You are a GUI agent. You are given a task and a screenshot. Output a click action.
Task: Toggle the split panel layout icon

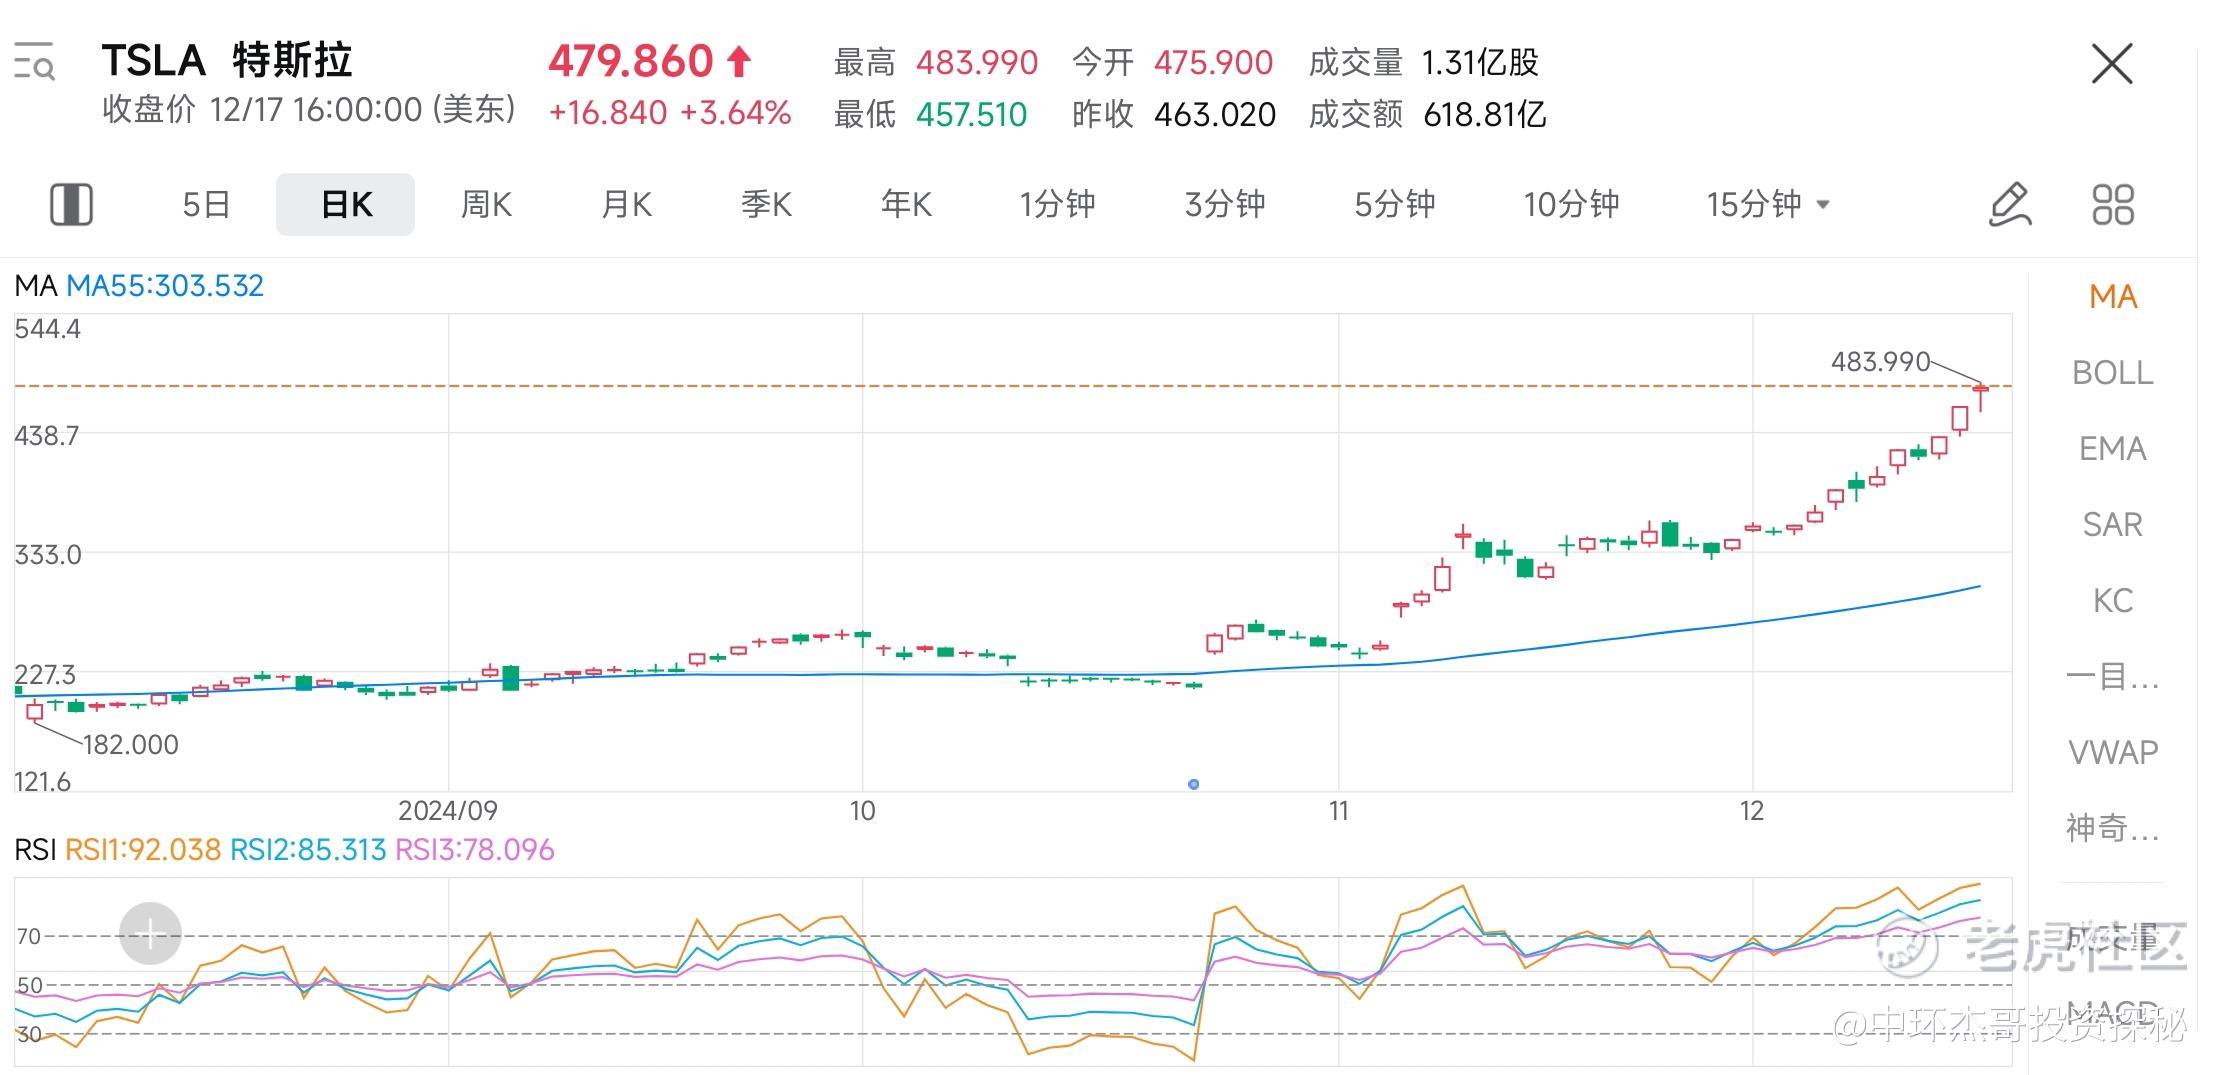[x=71, y=204]
